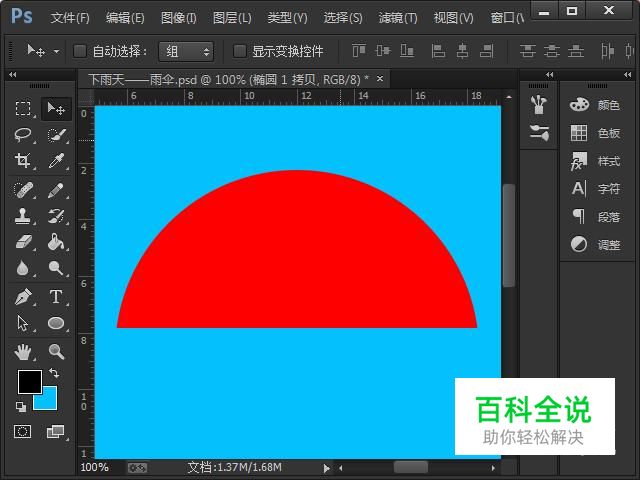Select the Hand tool

click(23, 352)
